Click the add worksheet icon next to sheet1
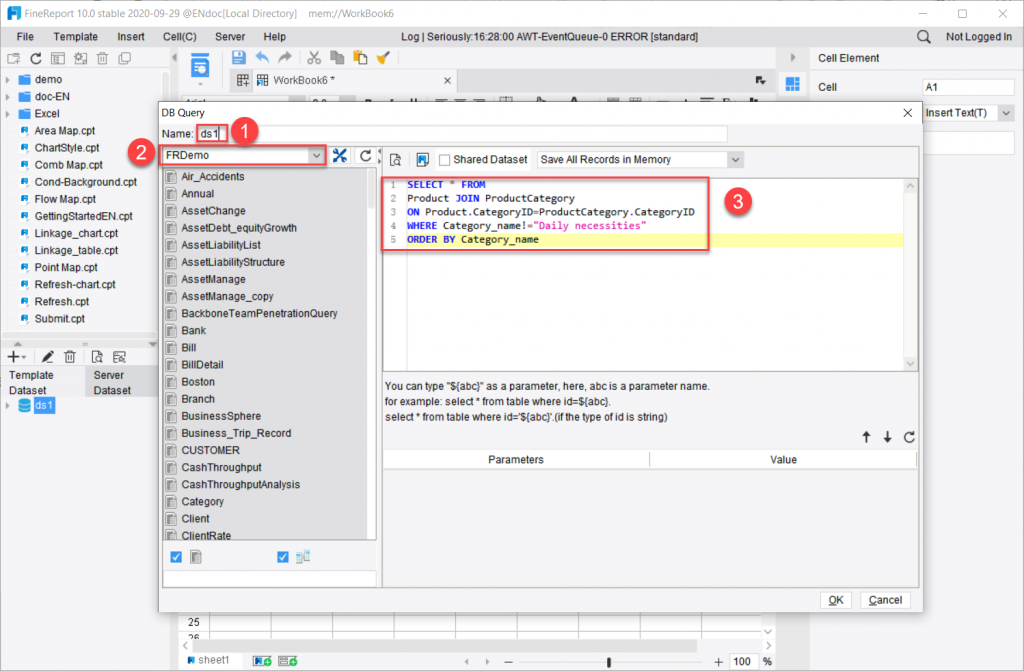The width and height of the screenshot is (1024, 671). 262,661
